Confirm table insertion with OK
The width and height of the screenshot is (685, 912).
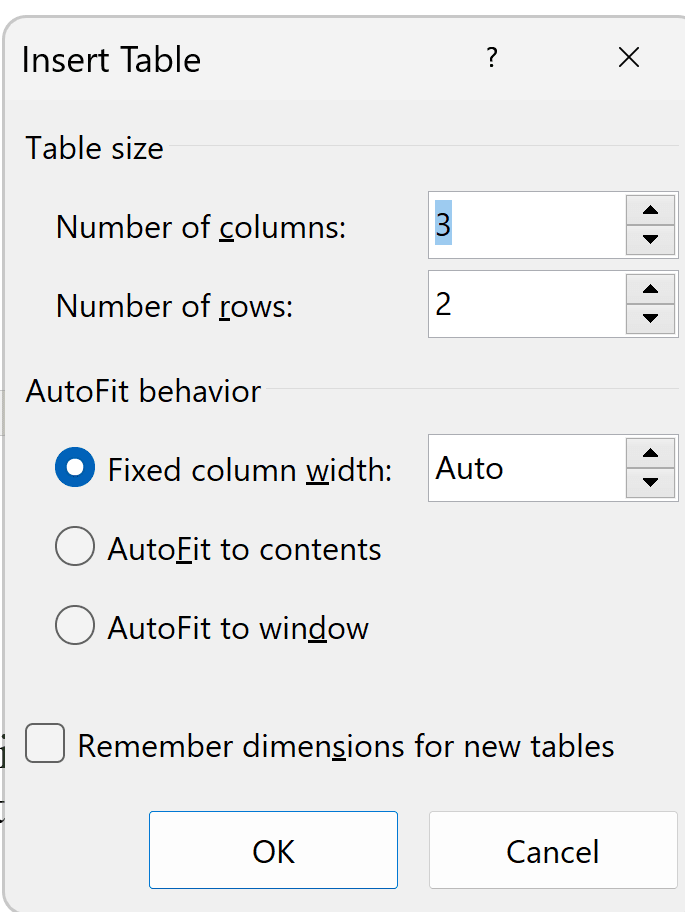[x=273, y=850]
